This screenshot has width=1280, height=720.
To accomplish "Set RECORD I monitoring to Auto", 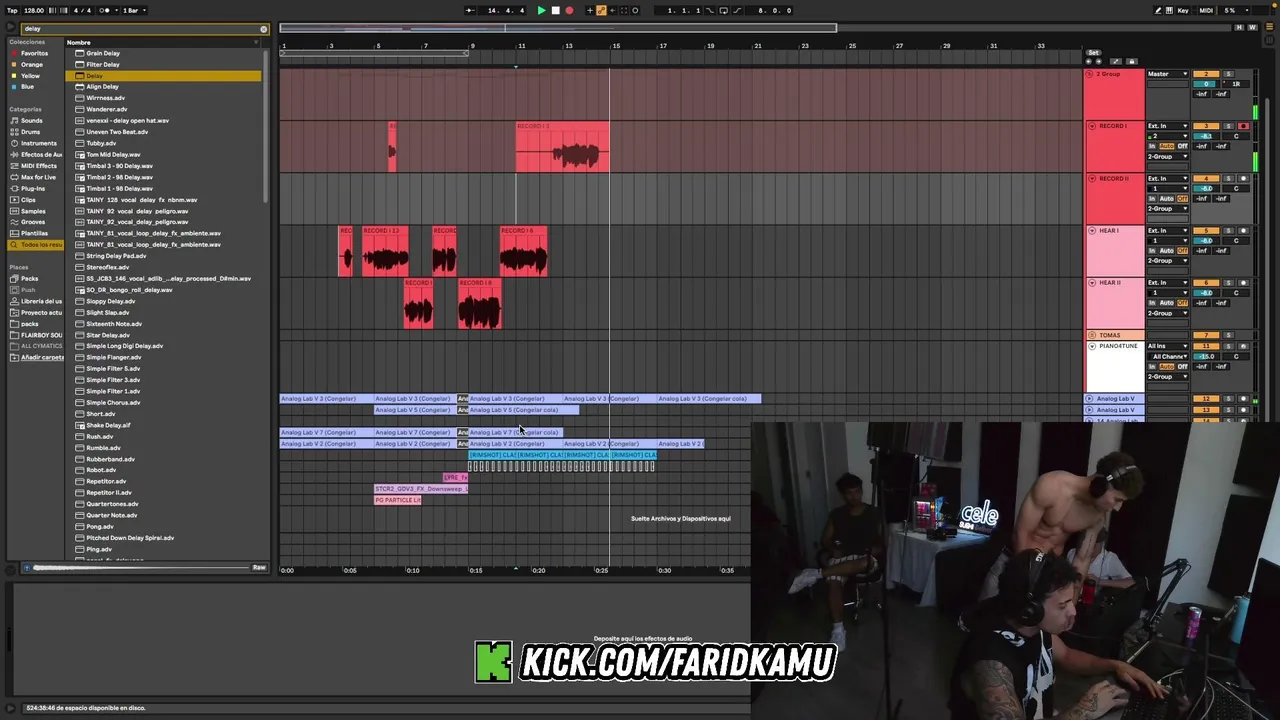I will [x=1167, y=146].
